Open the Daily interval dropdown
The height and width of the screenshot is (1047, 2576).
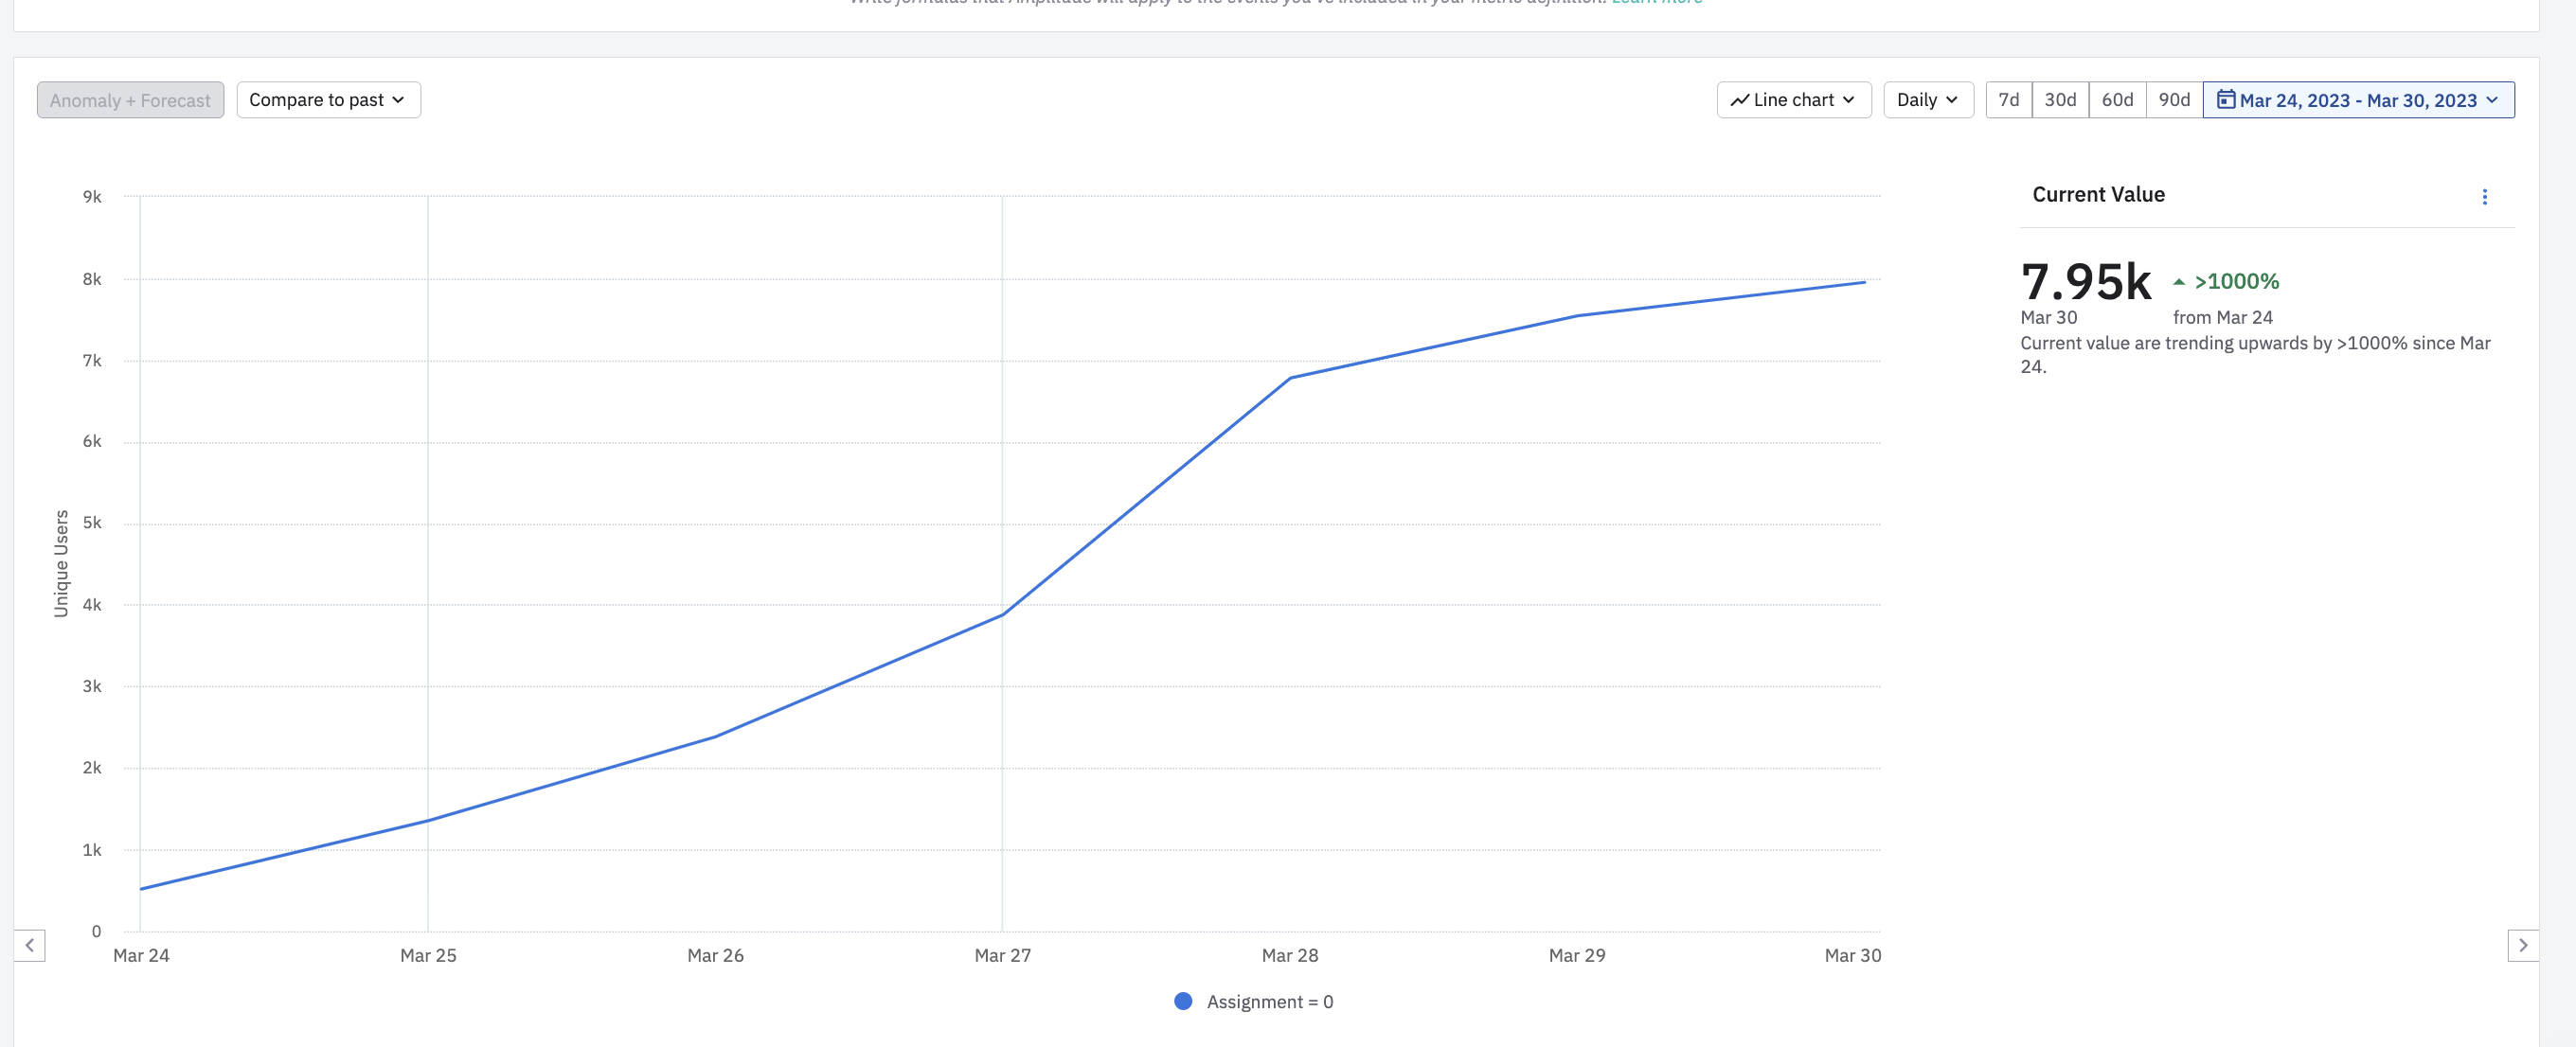tap(1927, 100)
